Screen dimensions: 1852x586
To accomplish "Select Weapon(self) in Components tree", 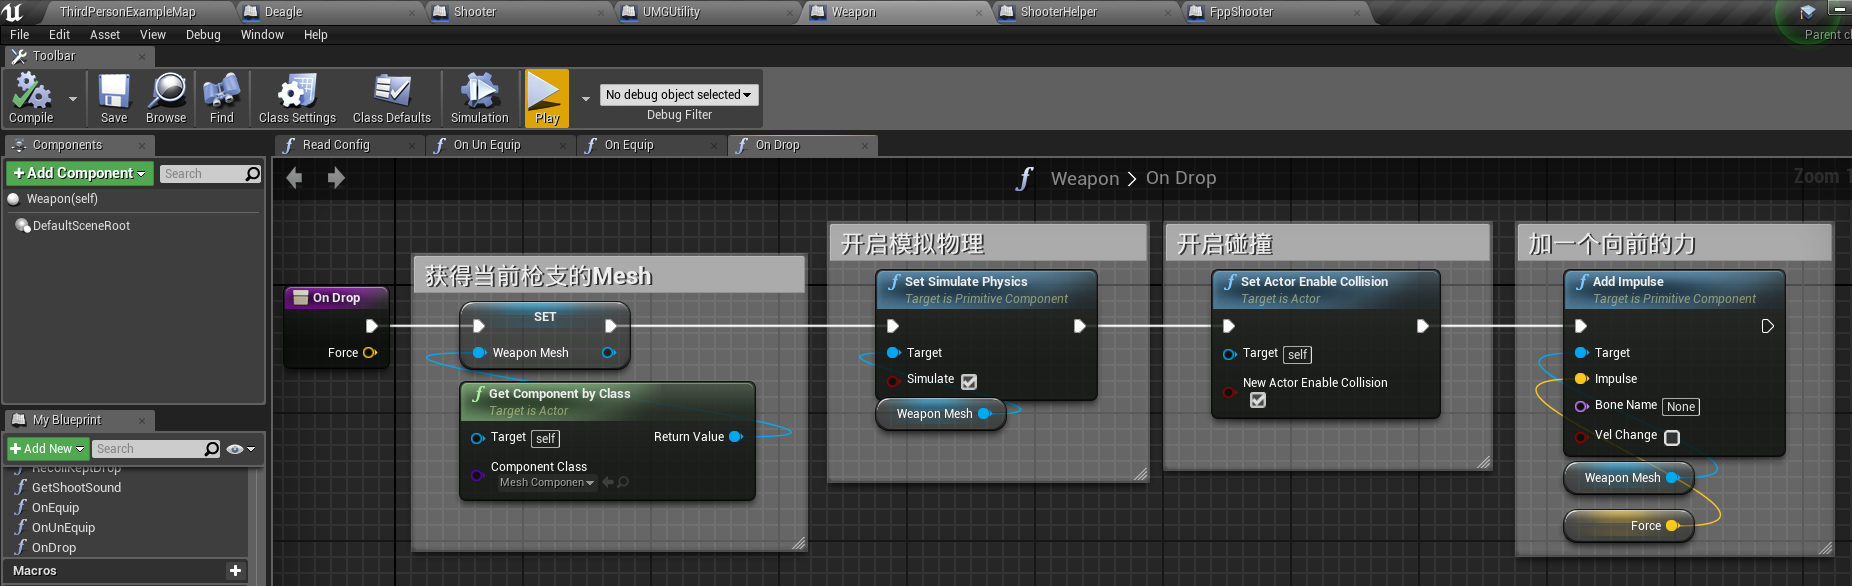I will click(x=62, y=199).
